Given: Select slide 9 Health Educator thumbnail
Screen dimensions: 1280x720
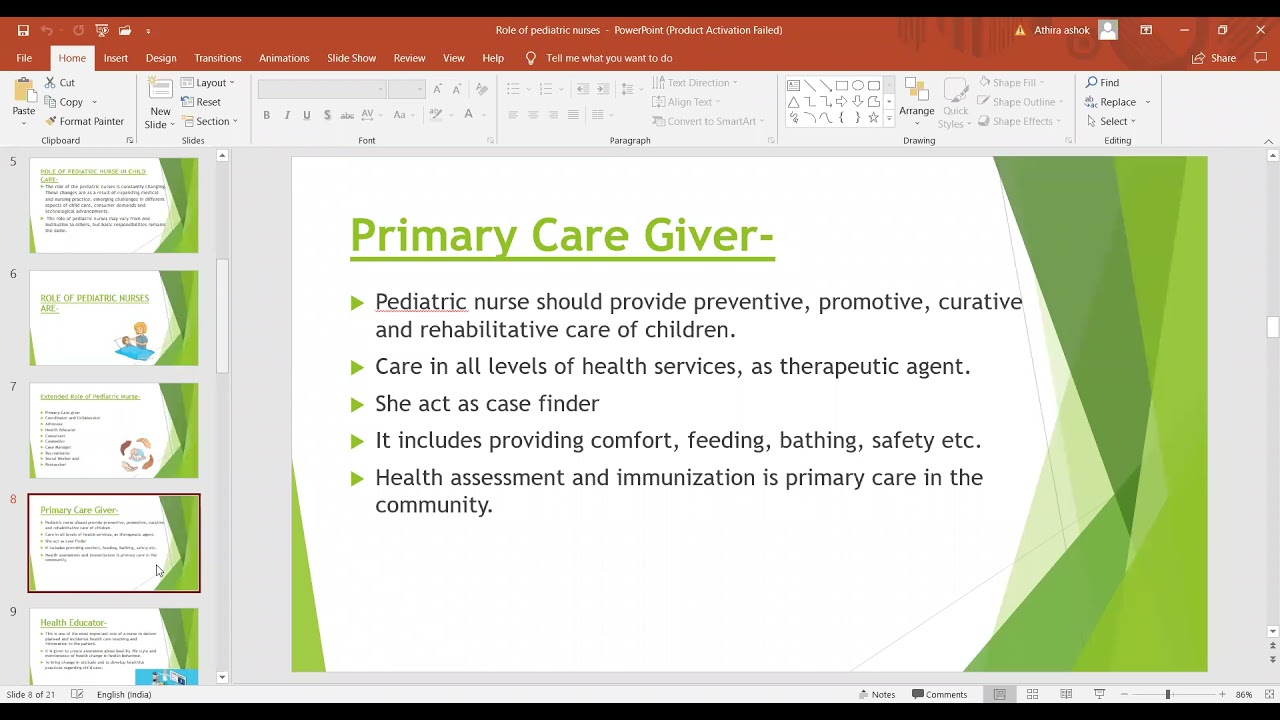Looking at the screenshot, I should [x=114, y=647].
